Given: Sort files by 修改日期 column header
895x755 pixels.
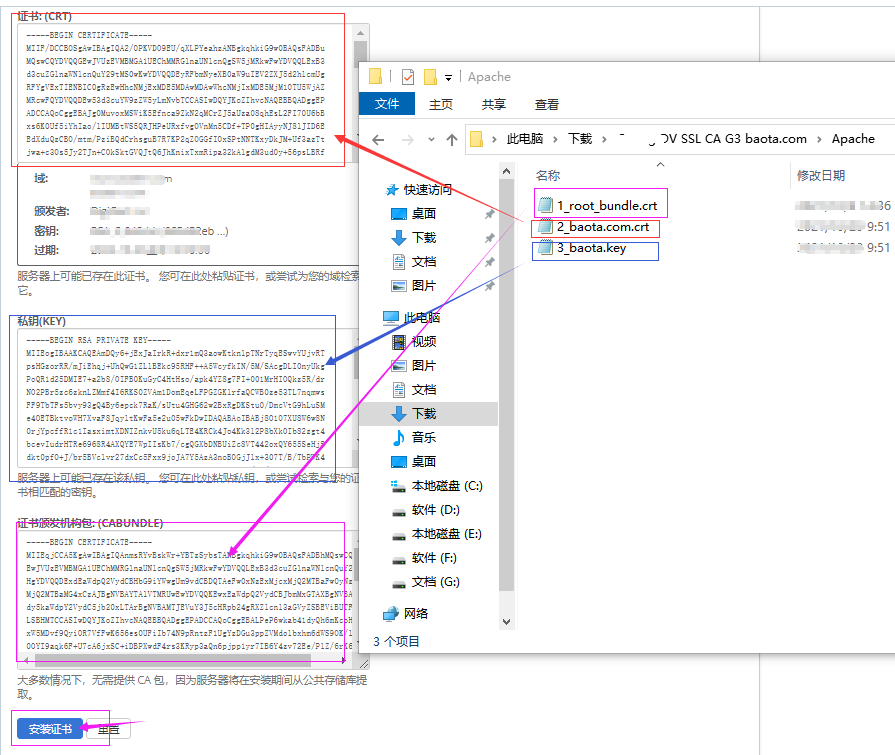Looking at the screenshot, I should point(821,176).
